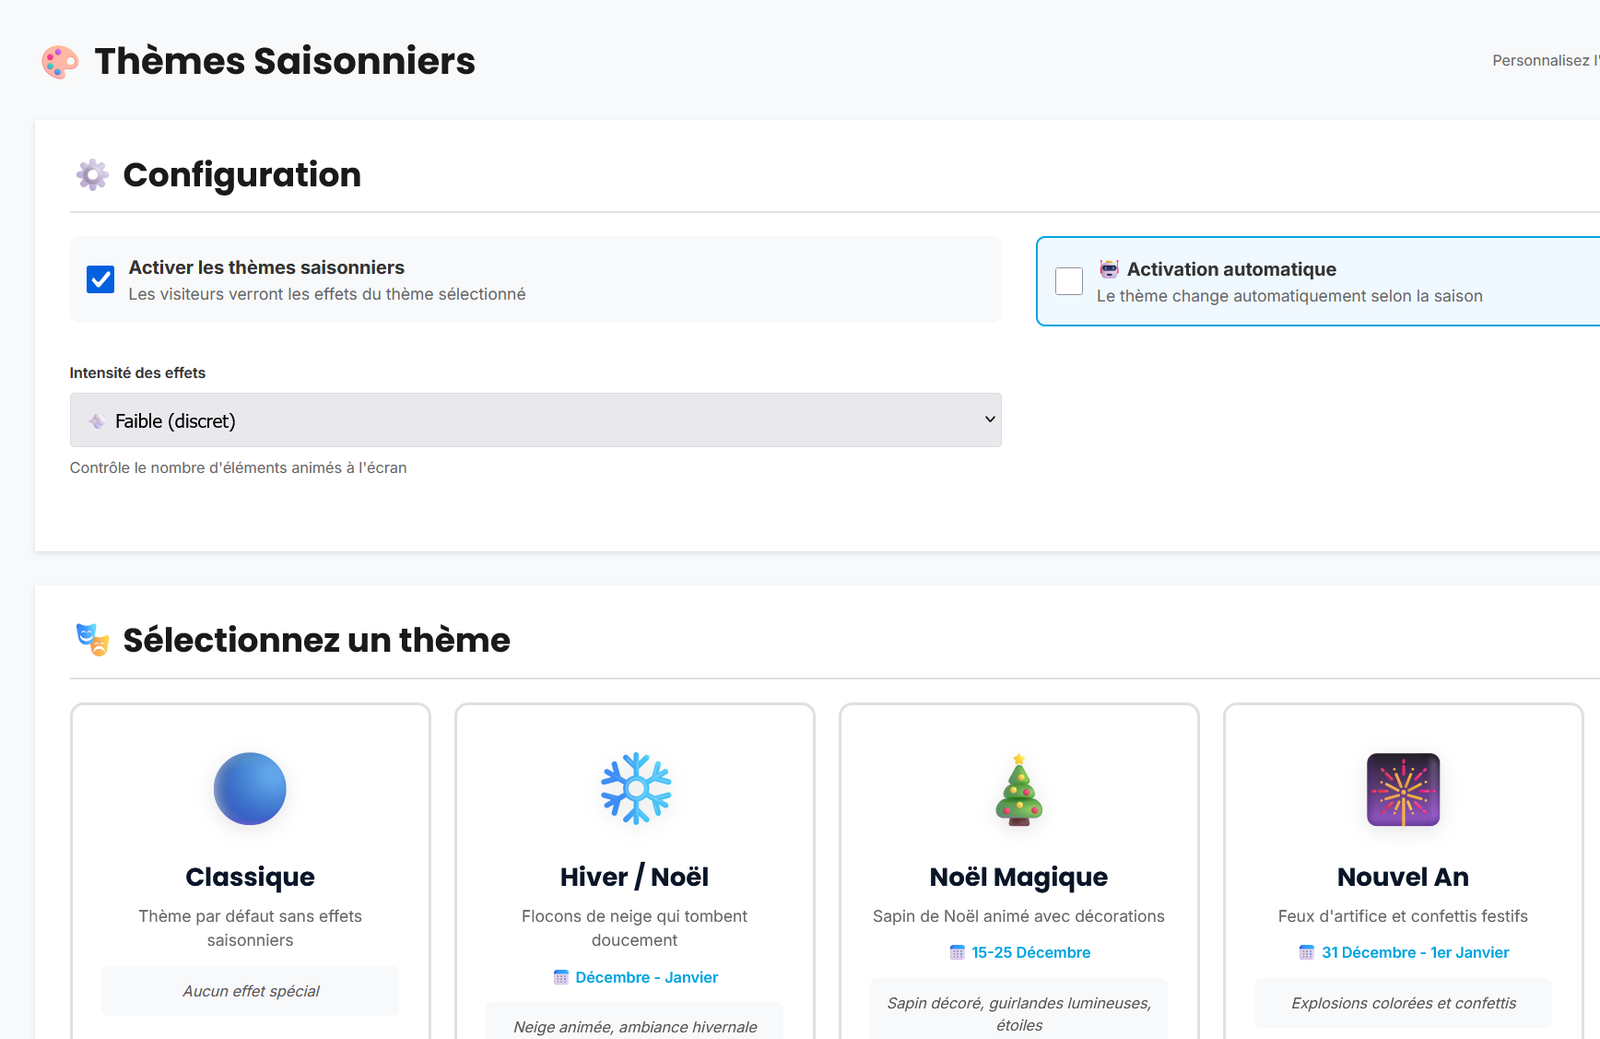This screenshot has height=1039, width=1600.
Task: Click the Sélectionnez un thème heading
Action: pyautogui.click(x=316, y=640)
